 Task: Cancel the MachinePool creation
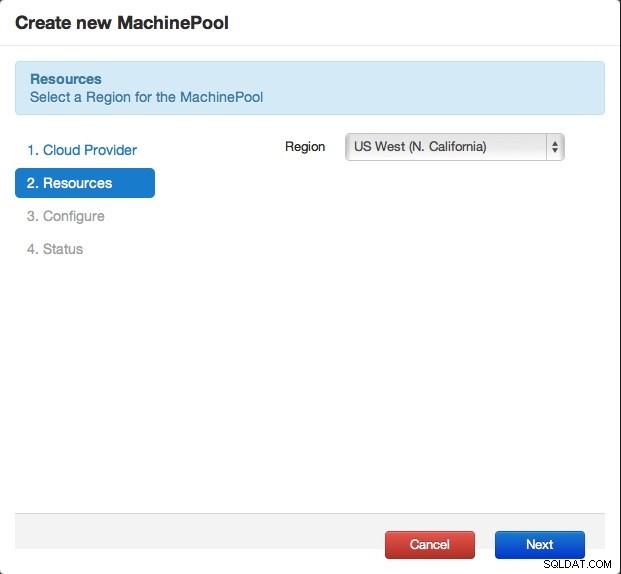click(430, 545)
